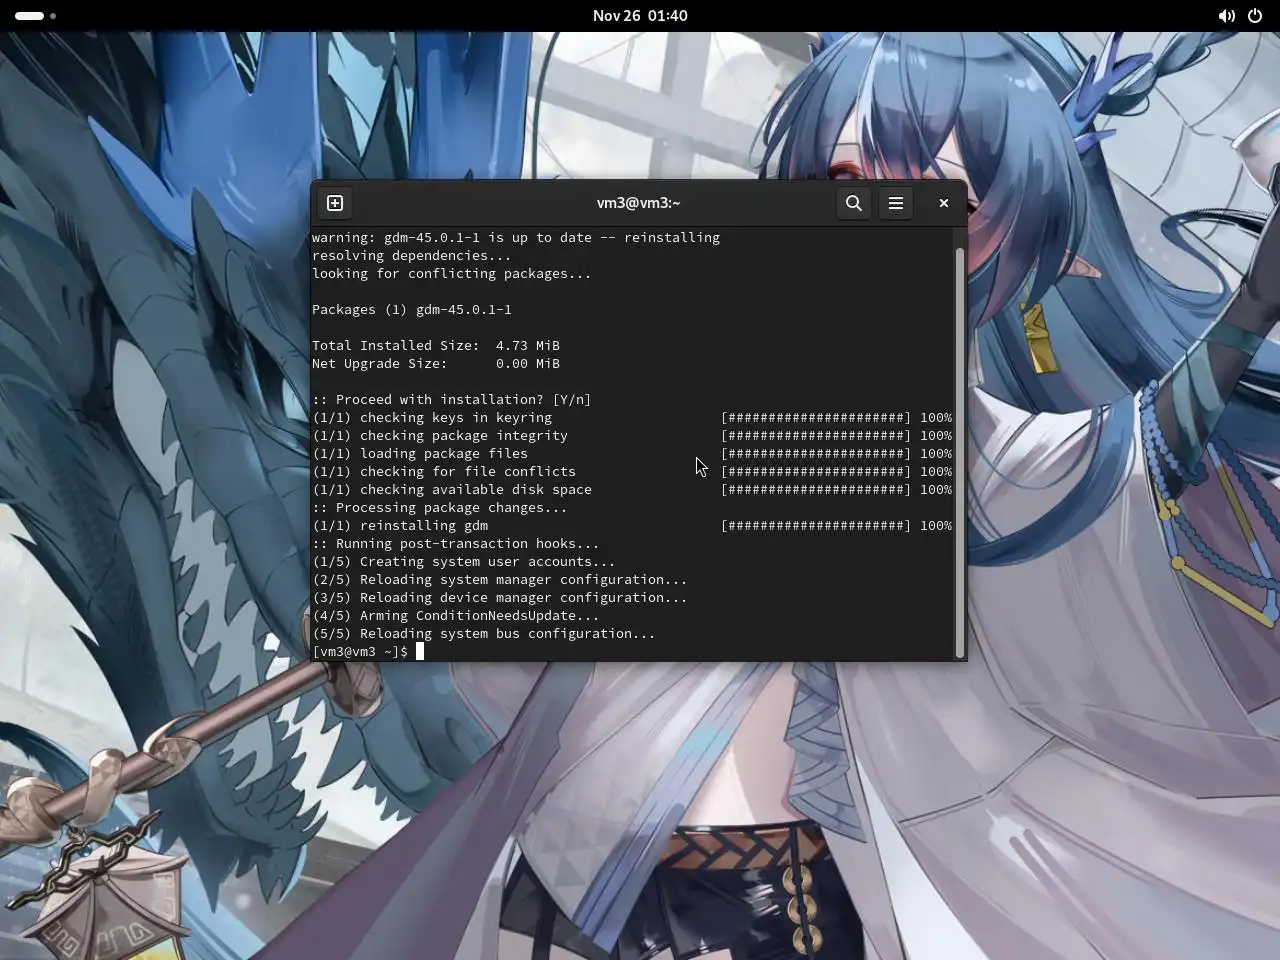Image resolution: width=1280 pixels, height=960 pixels.
Task: Click the terminal scrollbar
Action: click(x=960, y=452)
